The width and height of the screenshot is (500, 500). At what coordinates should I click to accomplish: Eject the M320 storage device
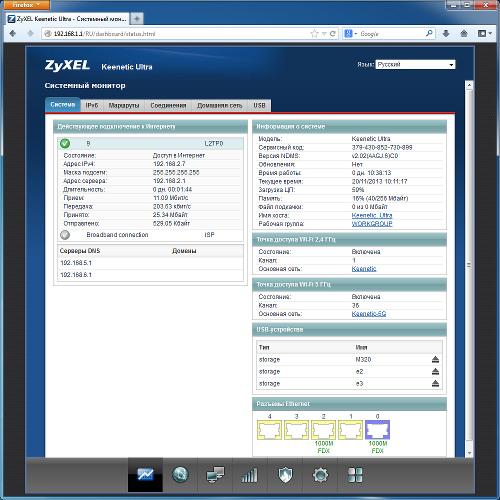(435, 359)
